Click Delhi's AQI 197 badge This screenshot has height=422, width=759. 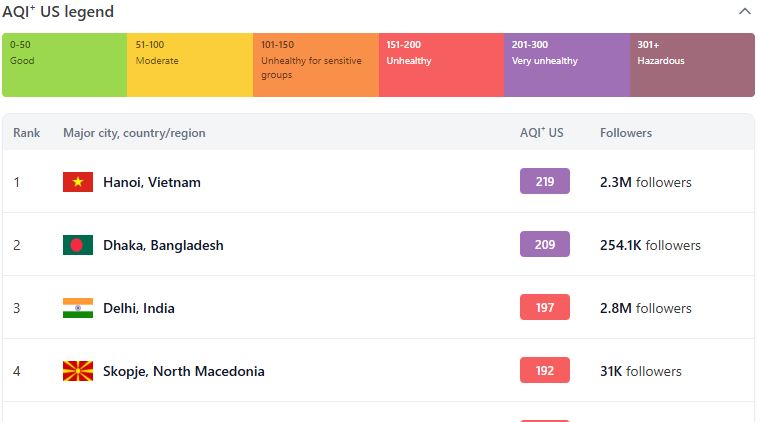pos(545,307)
